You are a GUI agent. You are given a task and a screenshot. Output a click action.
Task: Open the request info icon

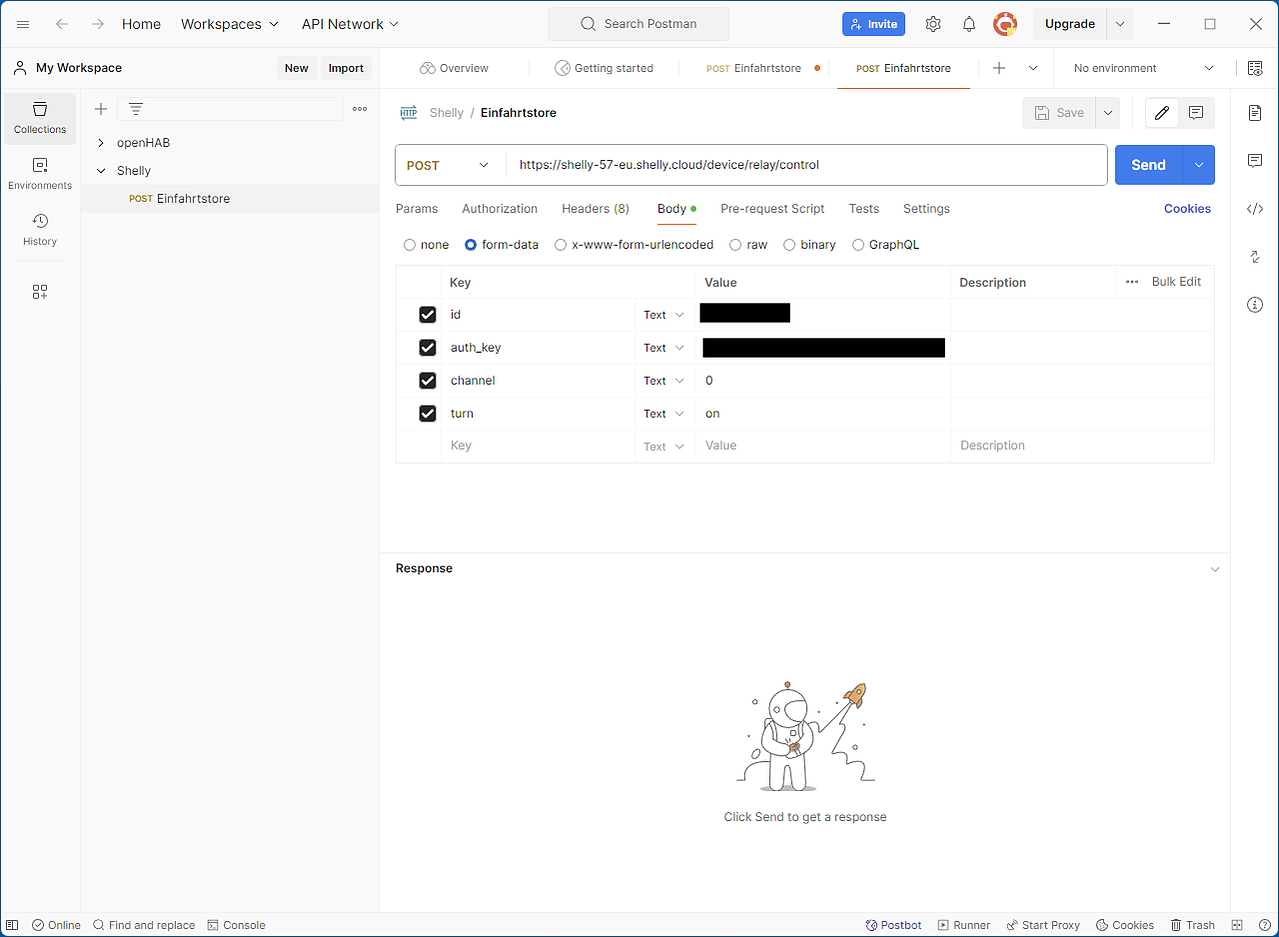(1255, 305)
